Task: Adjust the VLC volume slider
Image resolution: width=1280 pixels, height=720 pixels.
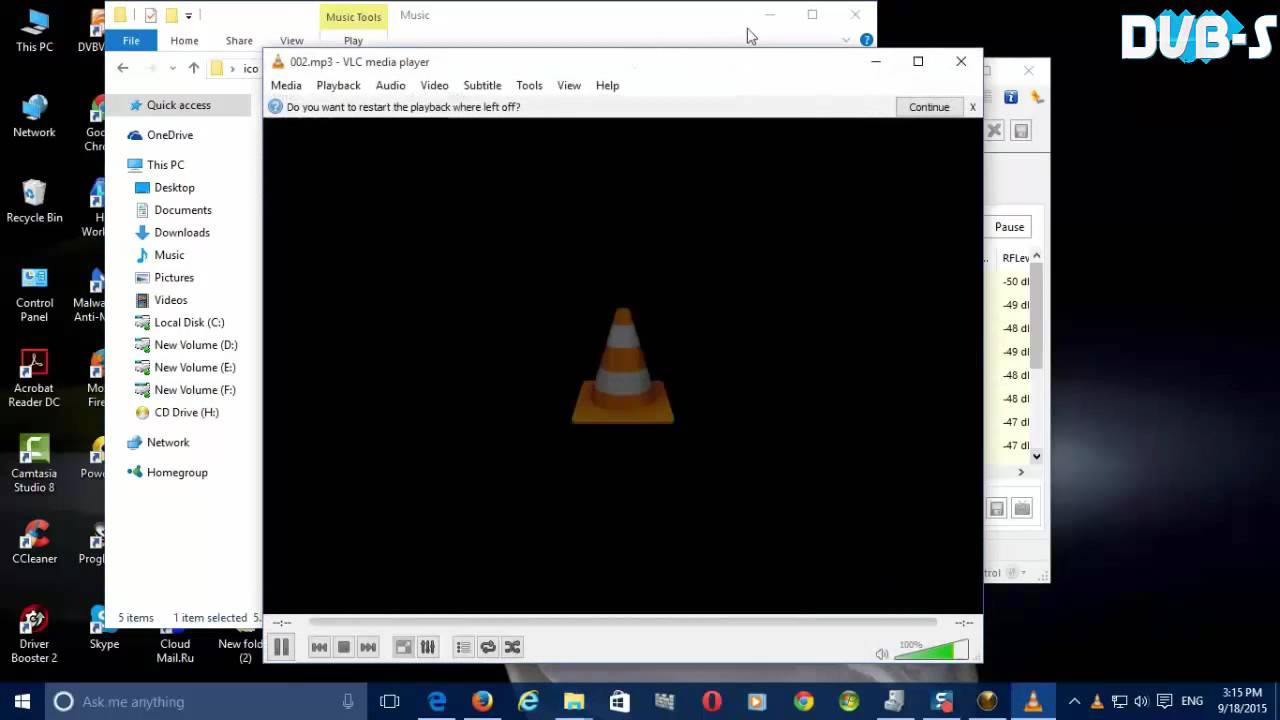Action: [933, 651]
